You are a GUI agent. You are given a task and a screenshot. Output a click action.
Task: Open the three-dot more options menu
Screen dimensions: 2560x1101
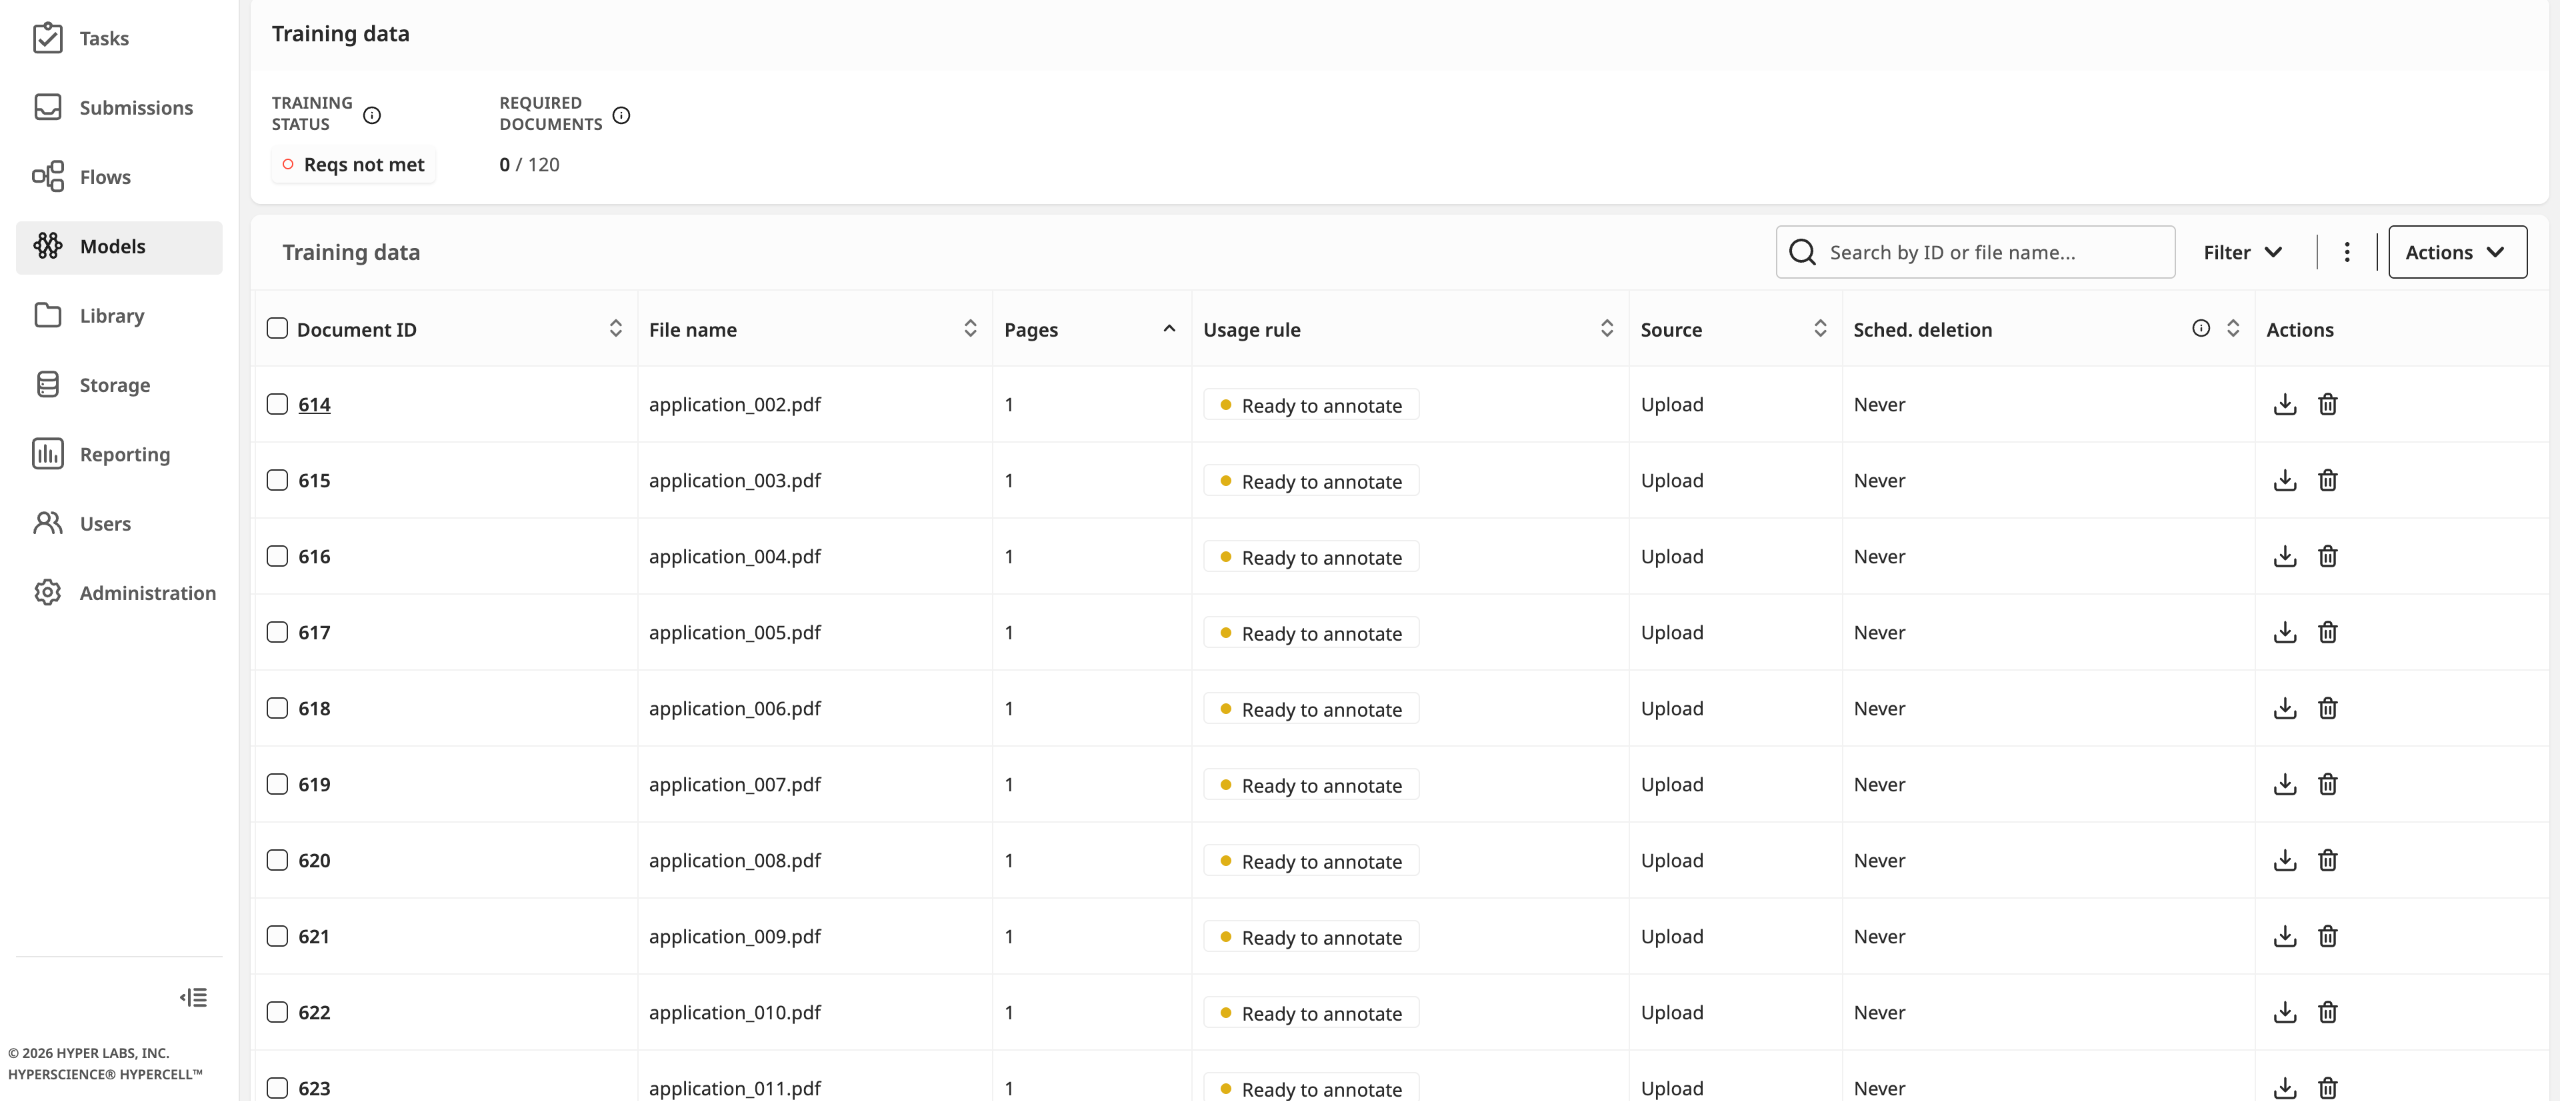(x=2346, y=252)
